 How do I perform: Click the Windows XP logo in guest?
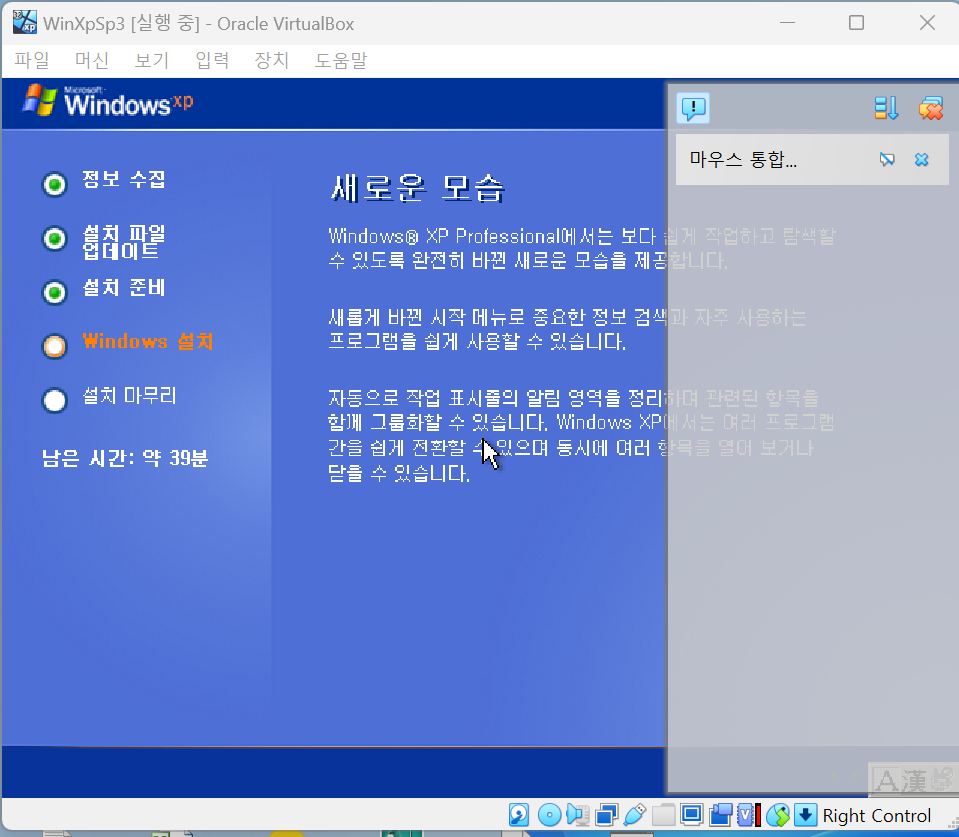point(108,101)
